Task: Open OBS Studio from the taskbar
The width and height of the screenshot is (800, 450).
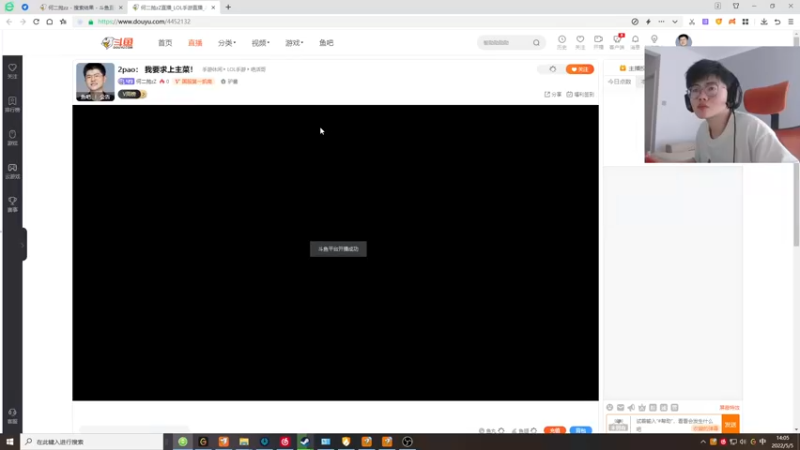Action: pyautogui.click(x=407, y=442)
